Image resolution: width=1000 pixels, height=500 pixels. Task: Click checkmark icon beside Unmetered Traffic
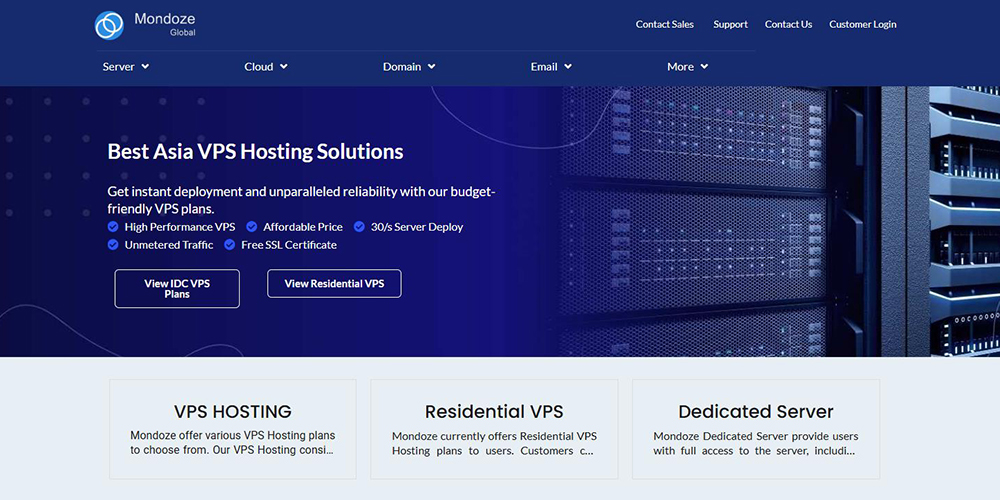113,244
